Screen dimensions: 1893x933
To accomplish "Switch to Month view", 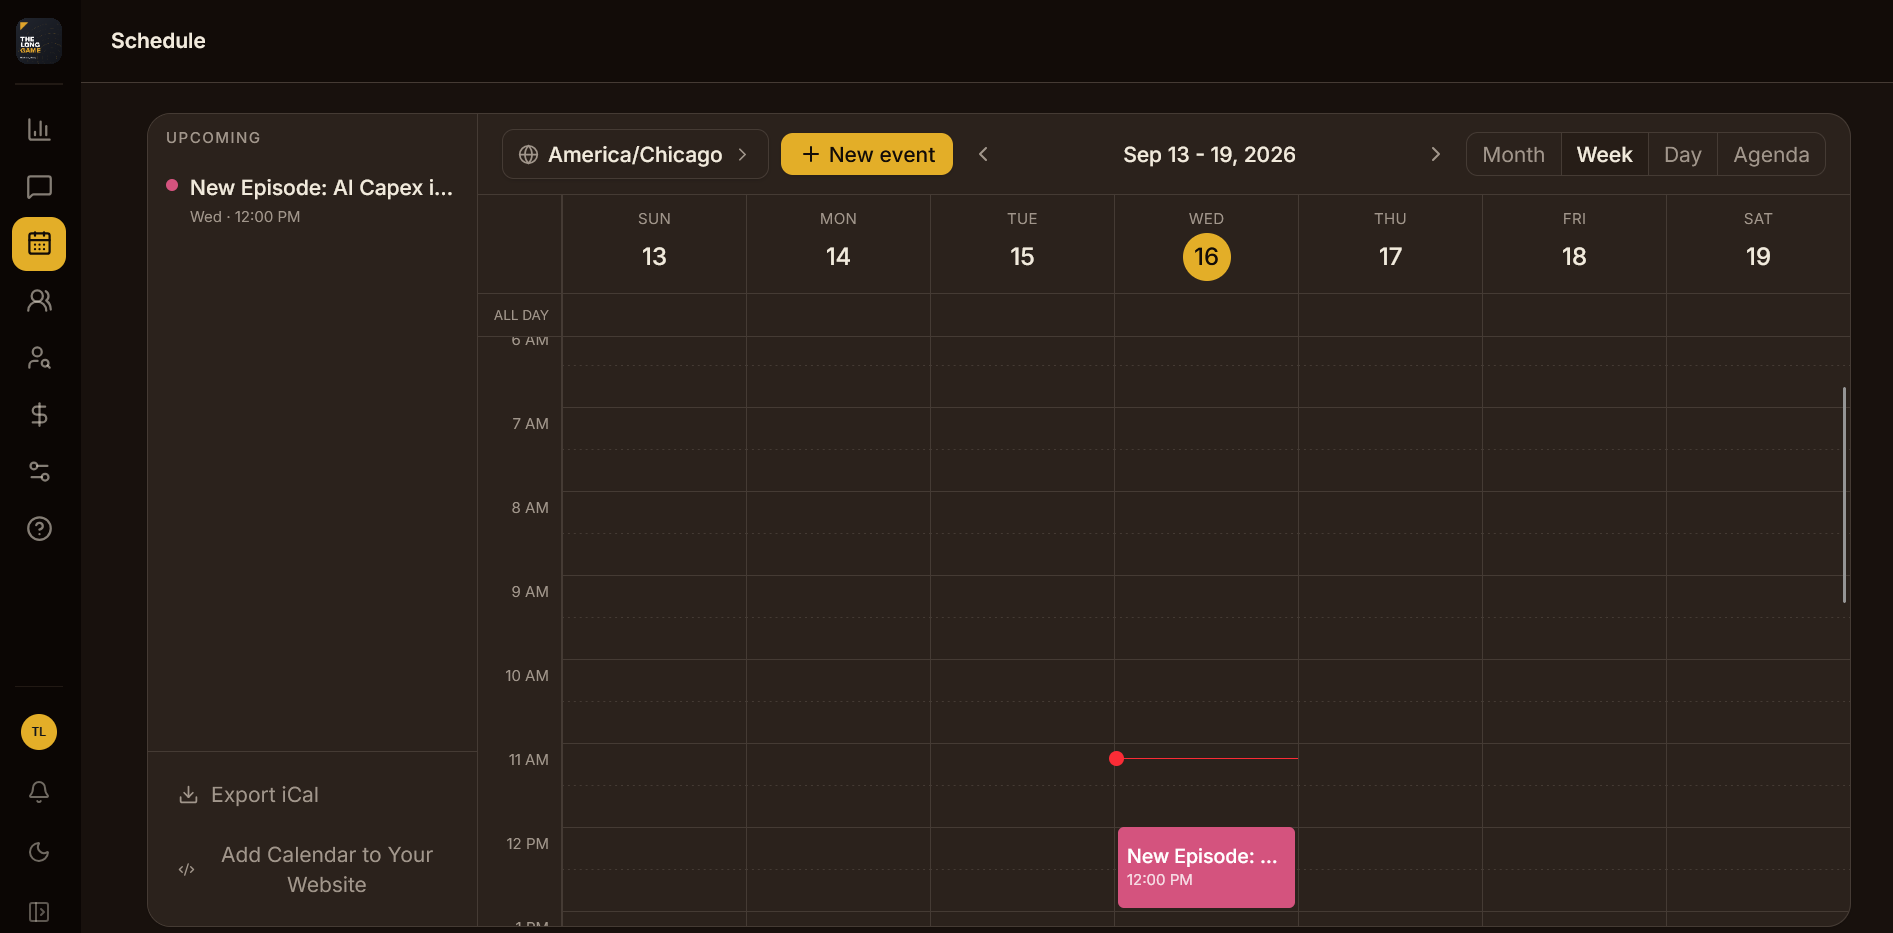I will pos(1514,154).
